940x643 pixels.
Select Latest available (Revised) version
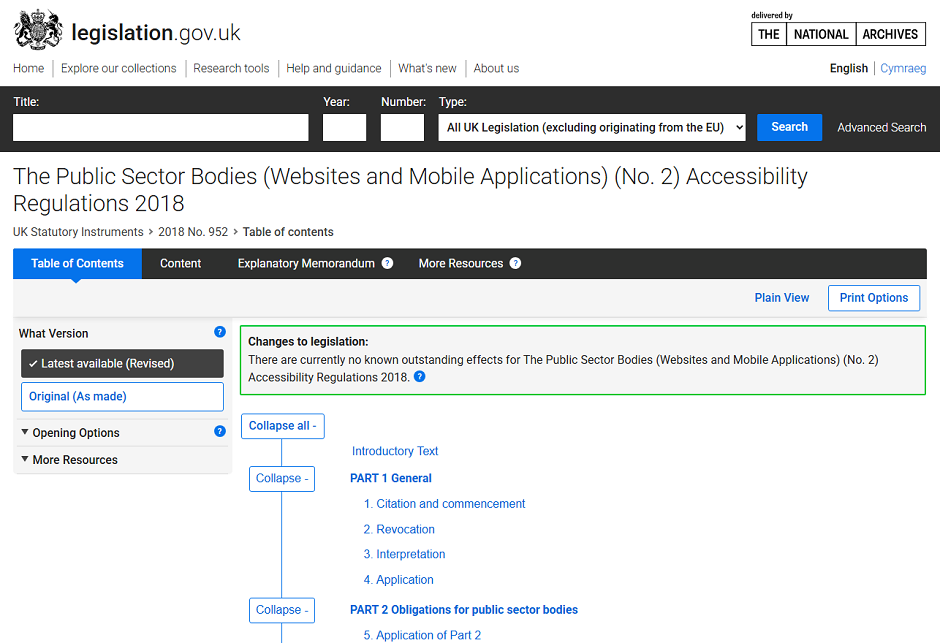(x=122, y=364)
